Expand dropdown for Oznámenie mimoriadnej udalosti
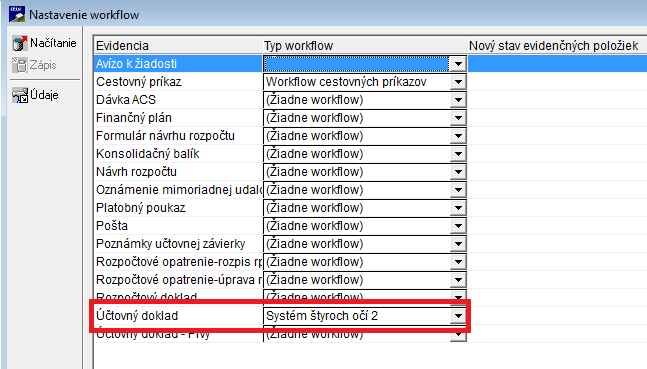This screenshot has height=369, width=647. click(x=458, y=190)
